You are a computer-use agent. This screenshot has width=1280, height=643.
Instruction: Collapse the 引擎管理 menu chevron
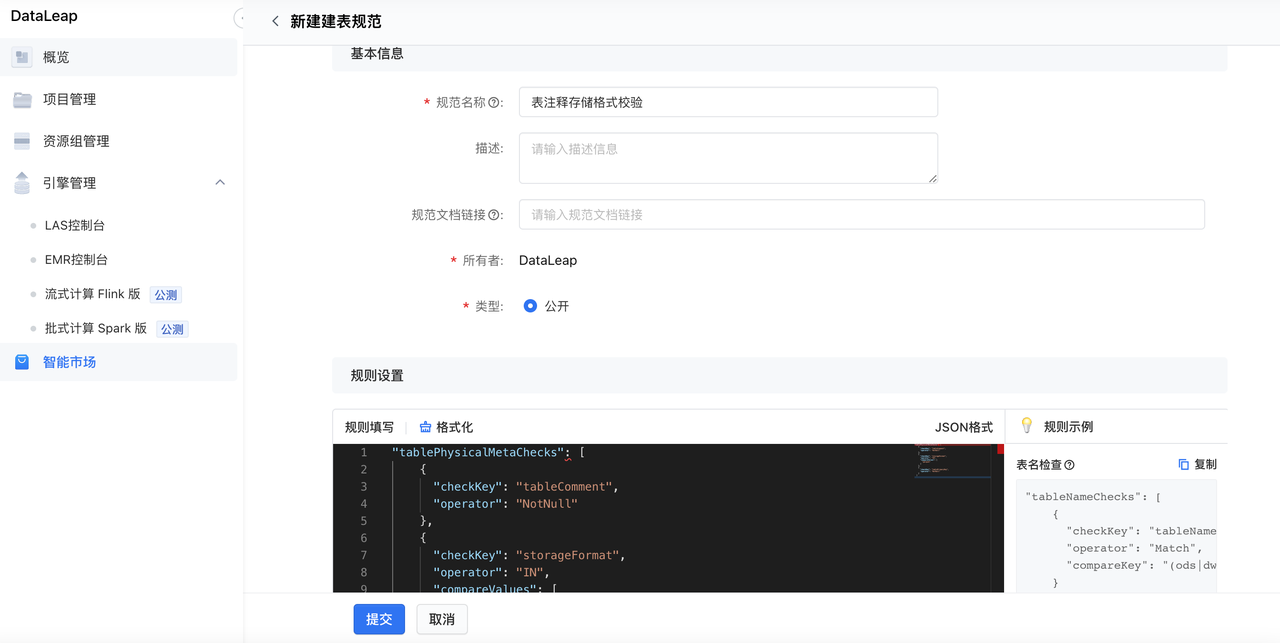click(x=220, y=183)
